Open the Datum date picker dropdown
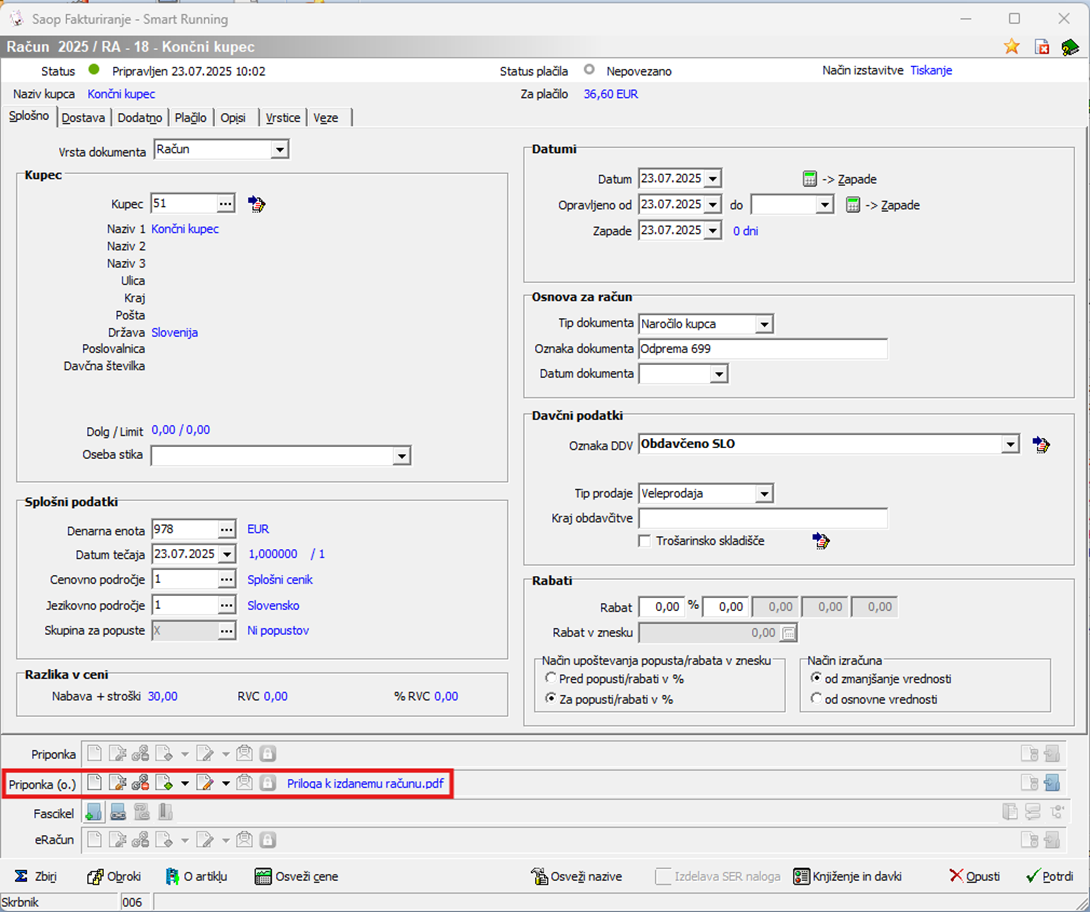This screenshot has width=1090, height=912. click(x=713, y=179)
